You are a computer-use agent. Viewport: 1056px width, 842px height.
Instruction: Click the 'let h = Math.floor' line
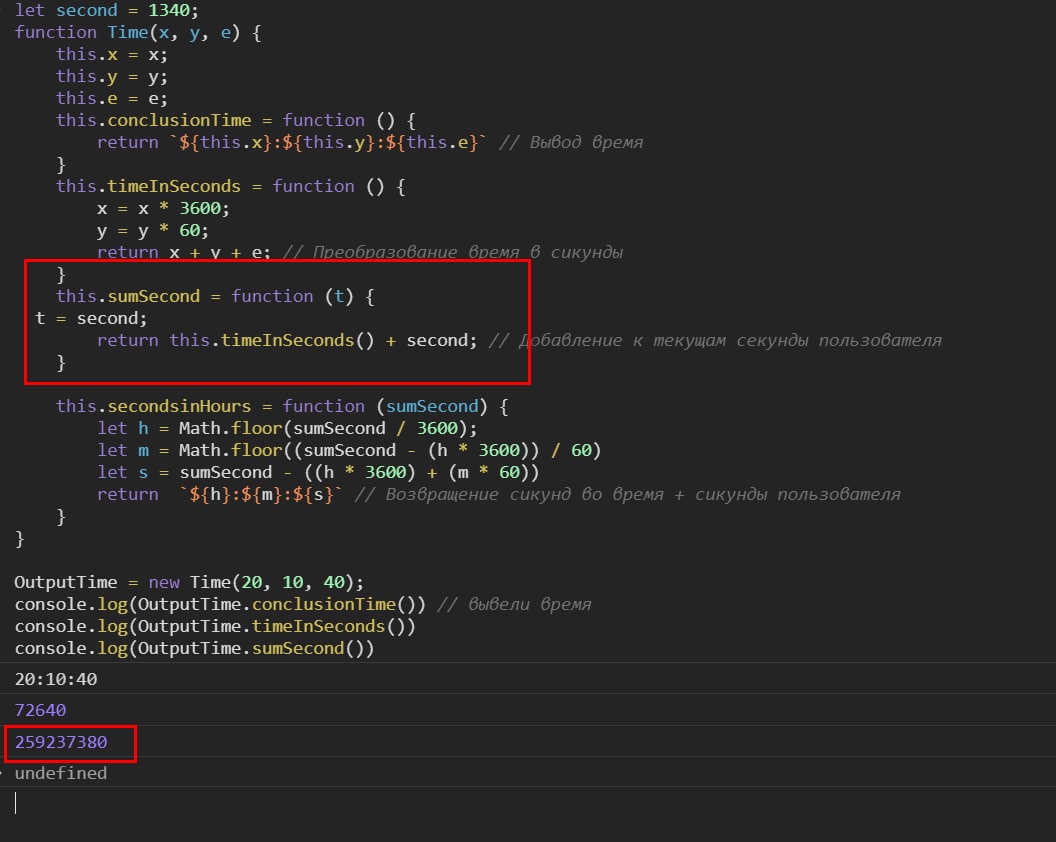(288, 428)
